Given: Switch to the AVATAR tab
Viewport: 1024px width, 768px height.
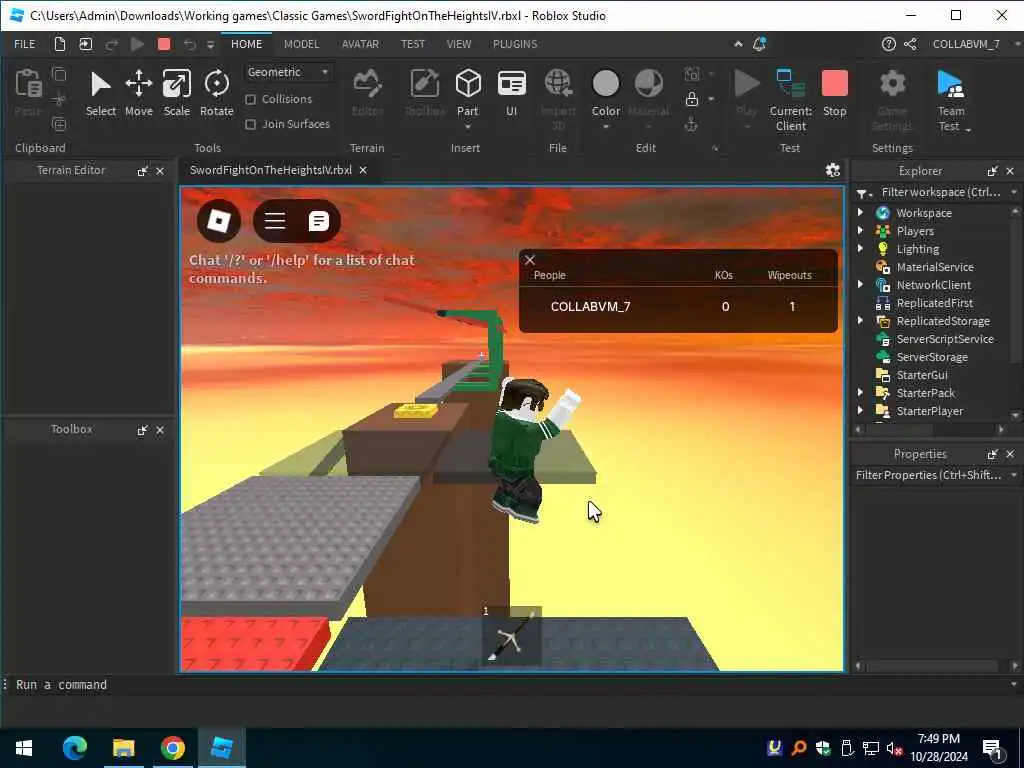Looking at the screenshot, I should (x=360, y=44).
